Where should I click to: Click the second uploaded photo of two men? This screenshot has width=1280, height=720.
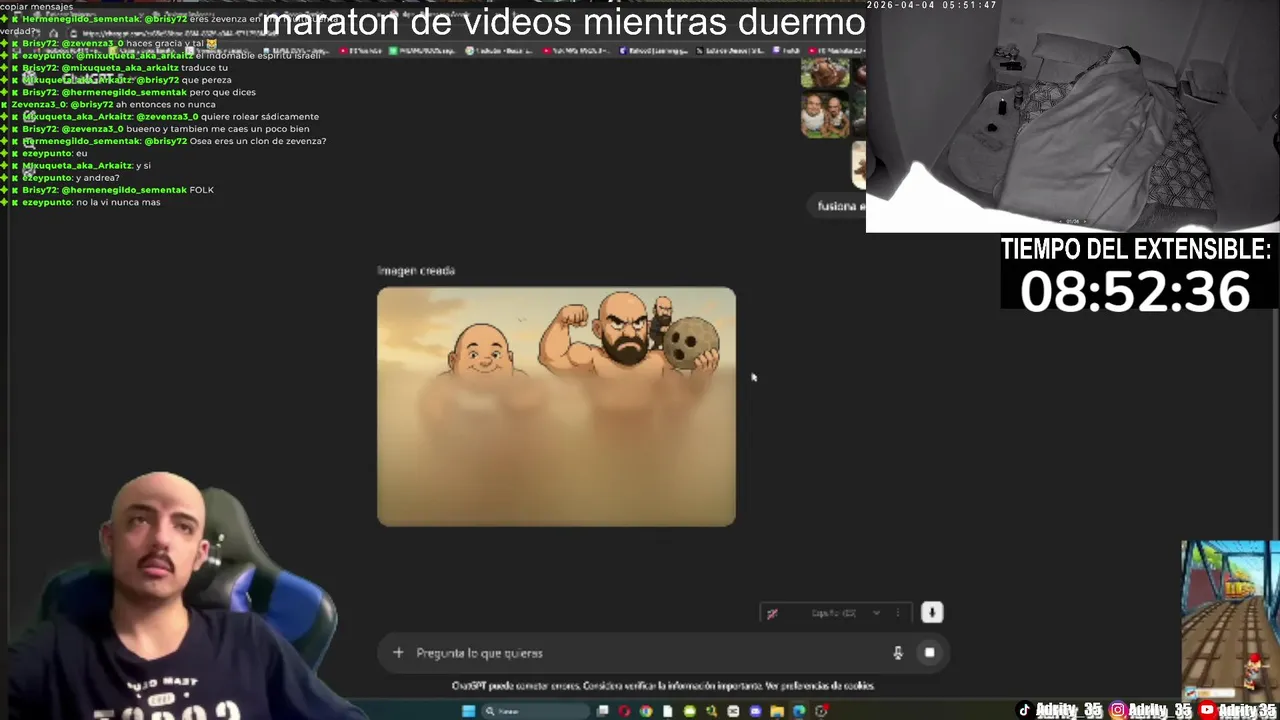coord(825,114)
